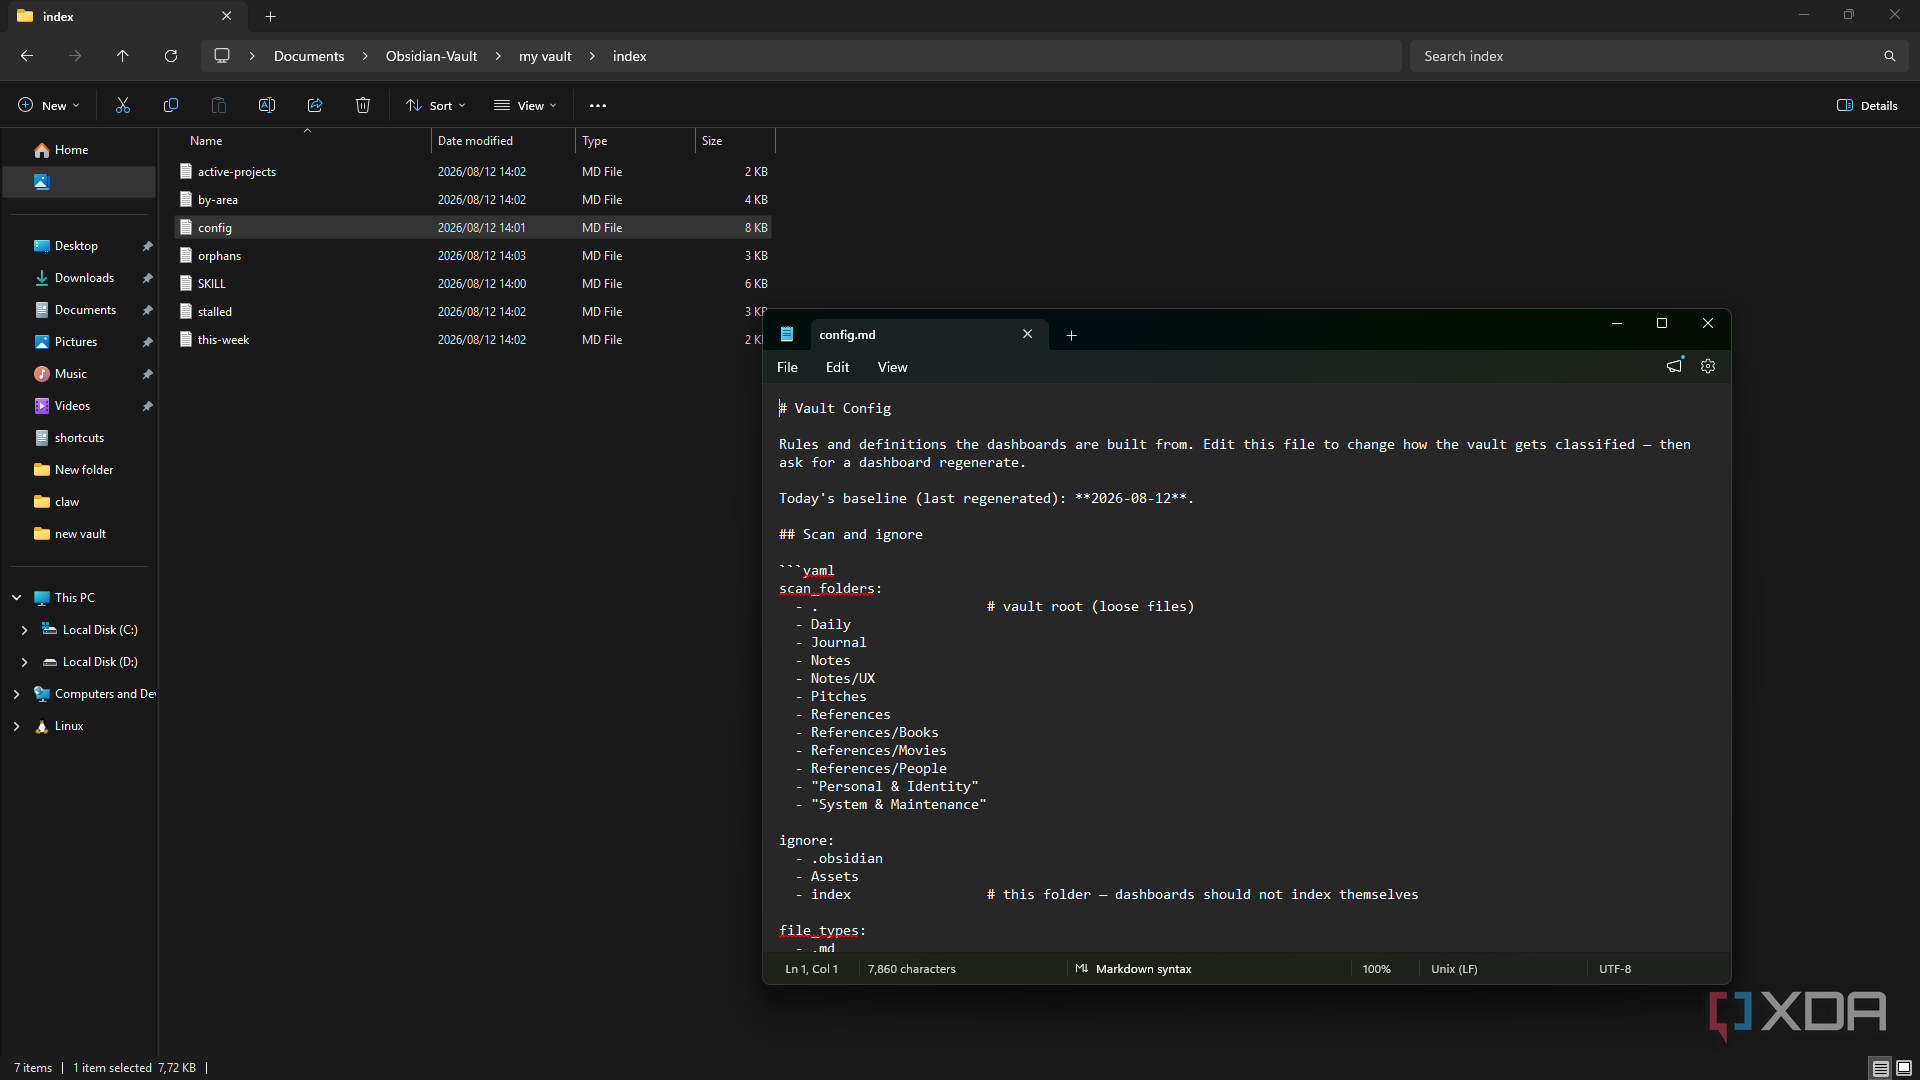
Task: Open Desktop in the navigation pane
Action: click(79, 246)
